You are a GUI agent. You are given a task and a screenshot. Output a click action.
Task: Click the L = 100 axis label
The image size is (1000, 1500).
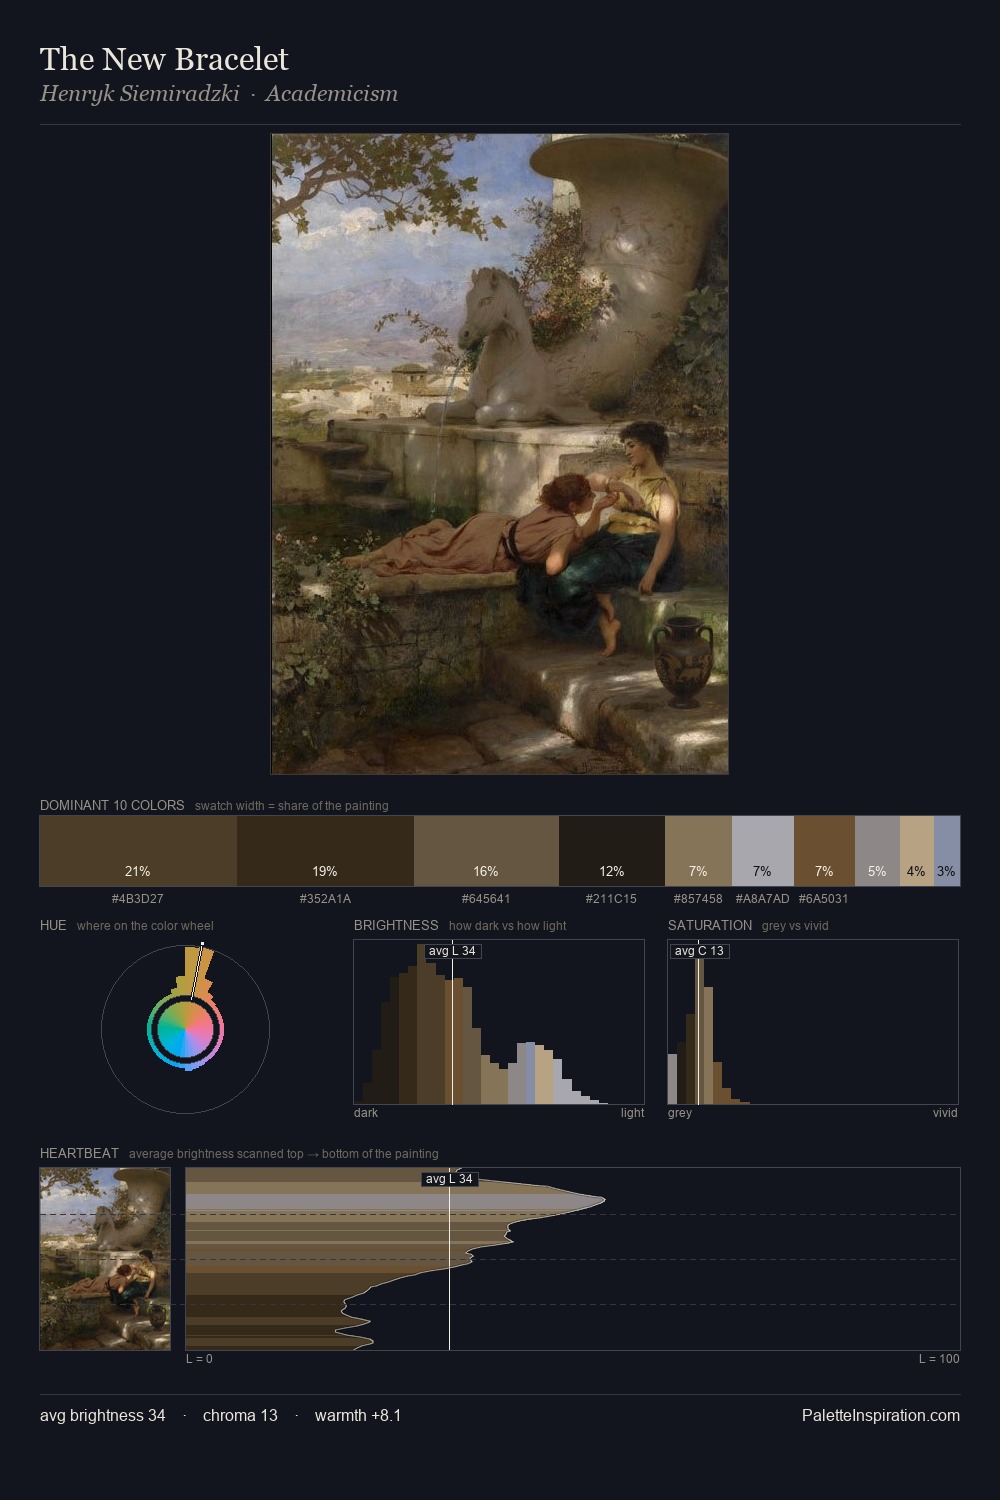click(x=939, y=1359)
